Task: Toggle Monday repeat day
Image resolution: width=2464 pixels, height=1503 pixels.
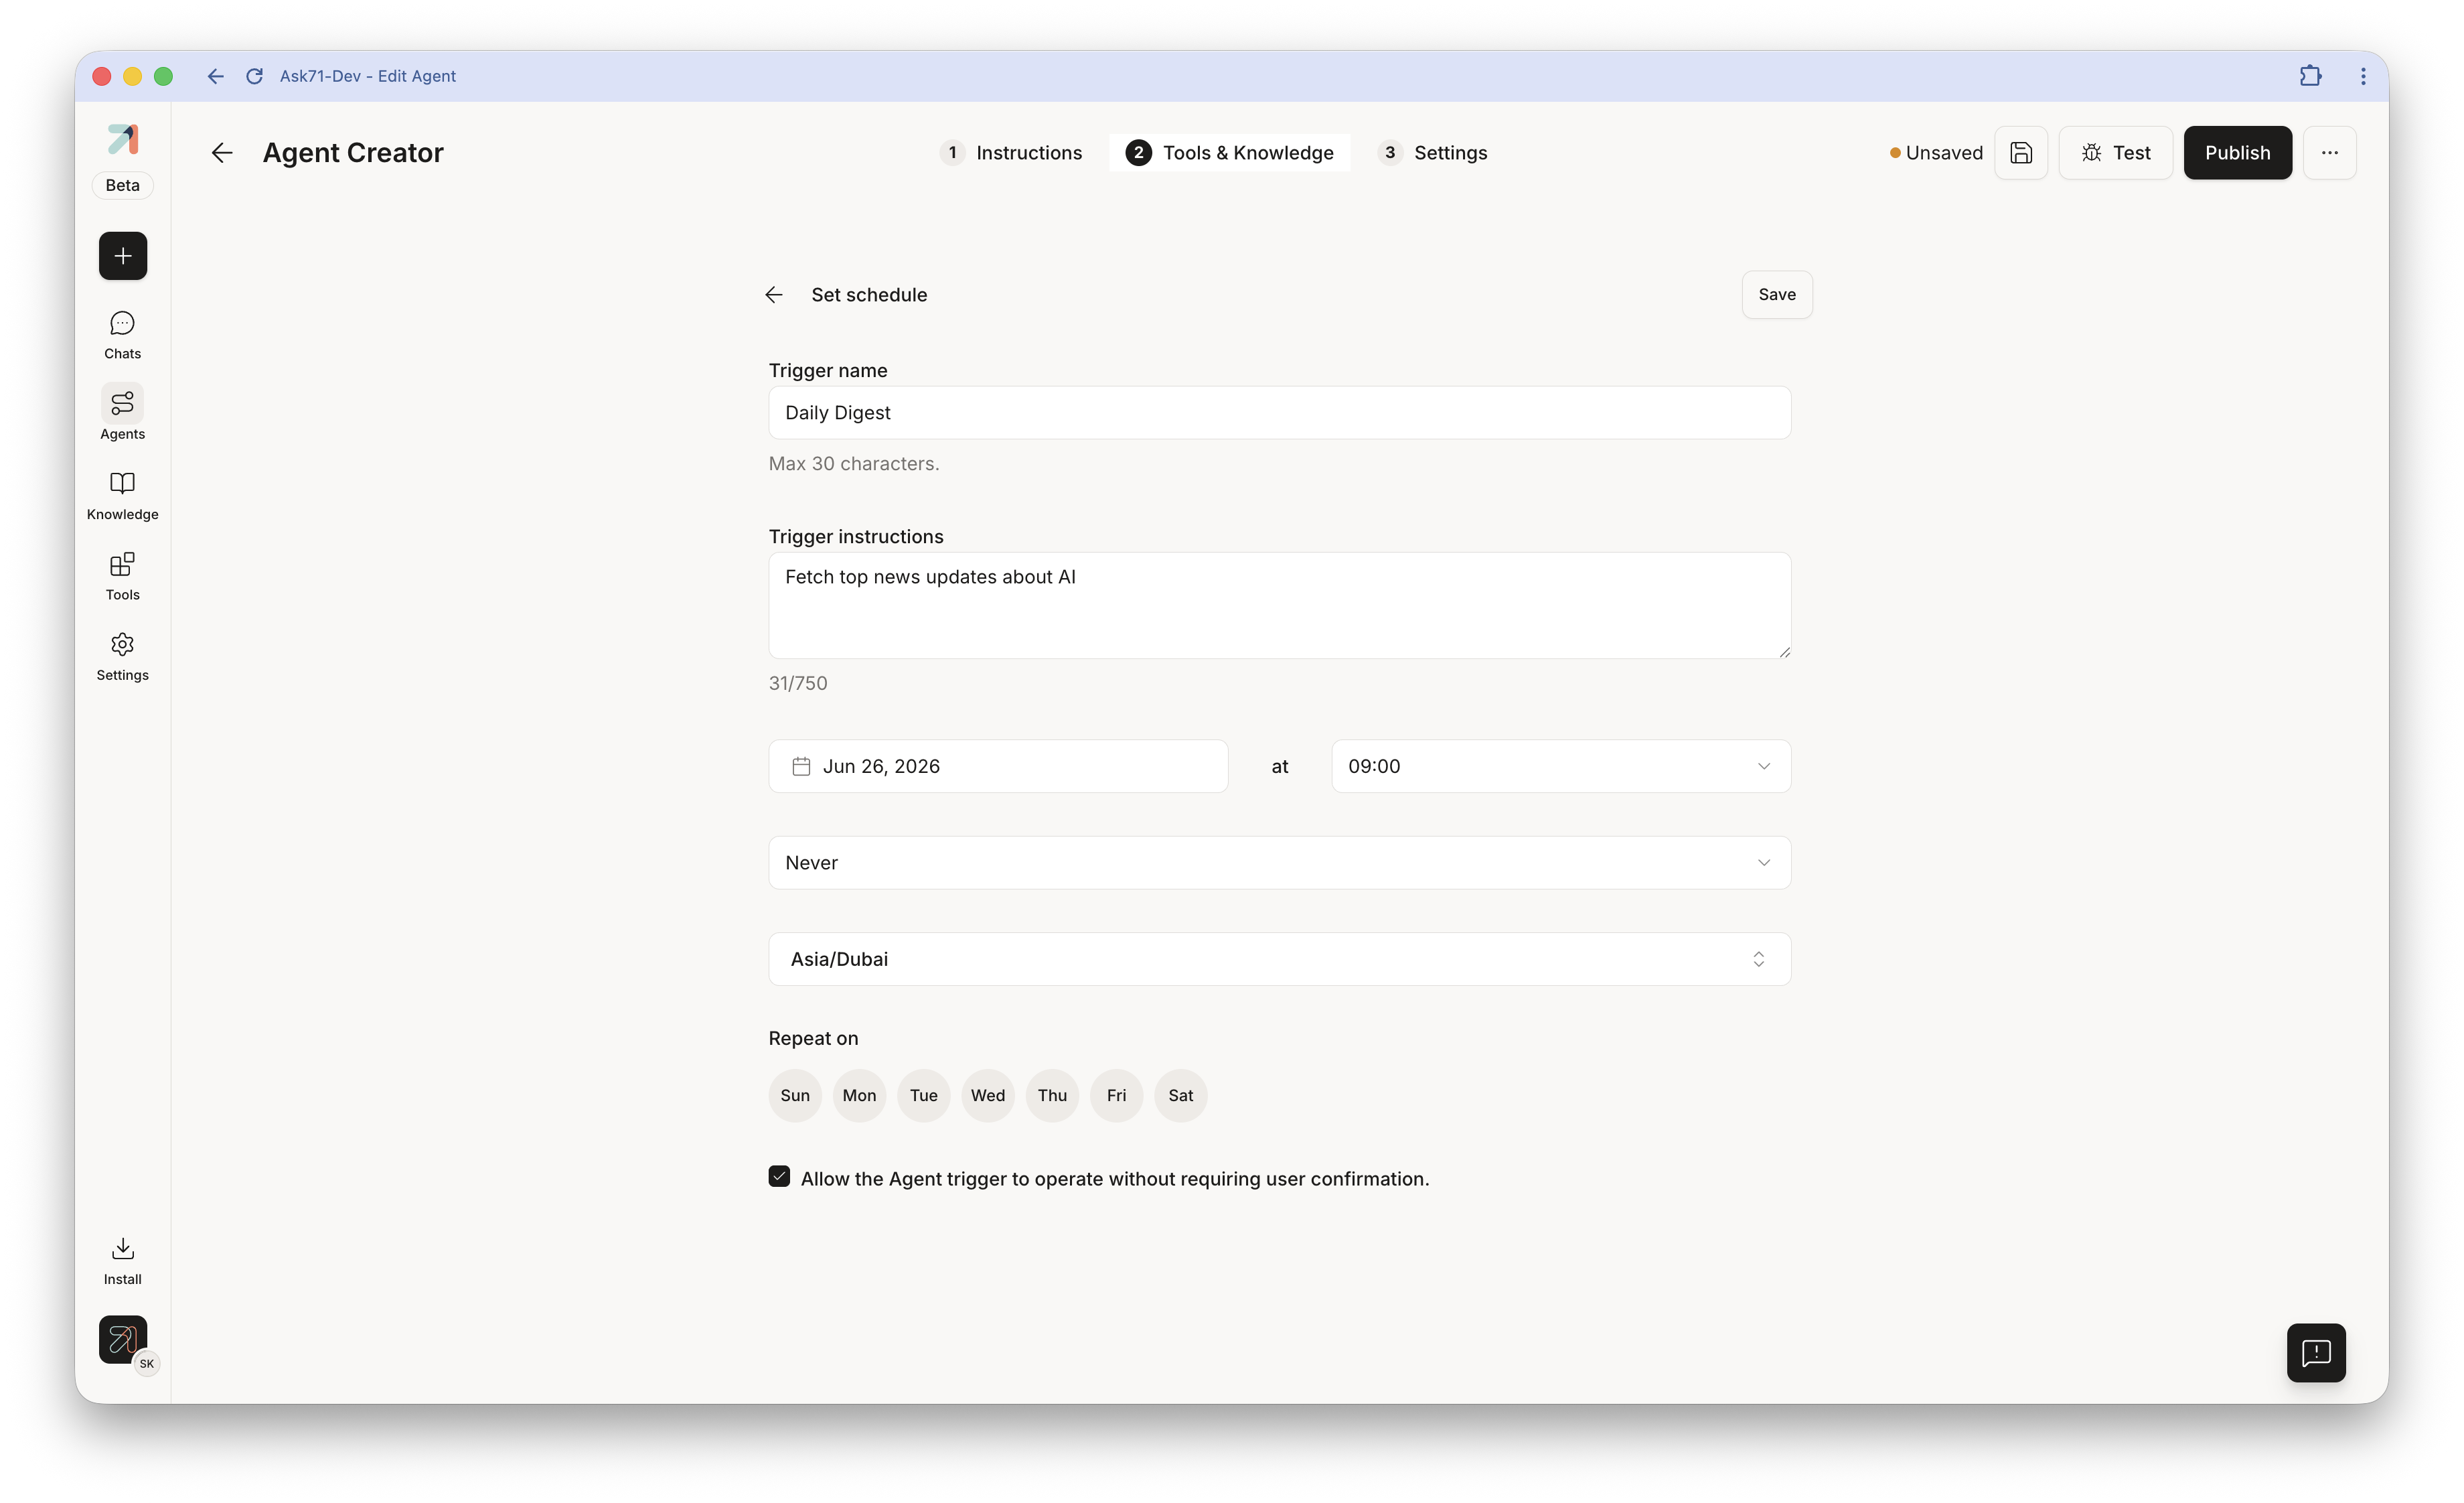Action: (859, 1096)
